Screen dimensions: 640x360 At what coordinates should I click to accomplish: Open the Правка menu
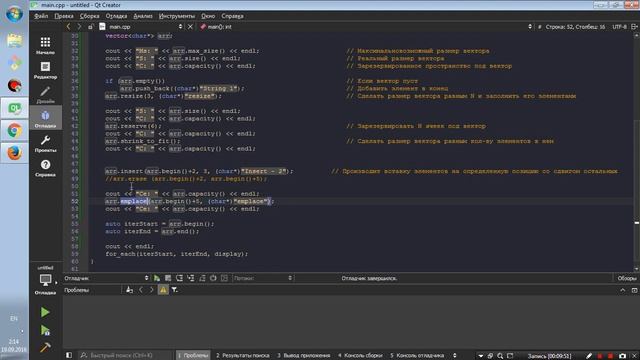(x=64, y=16)
